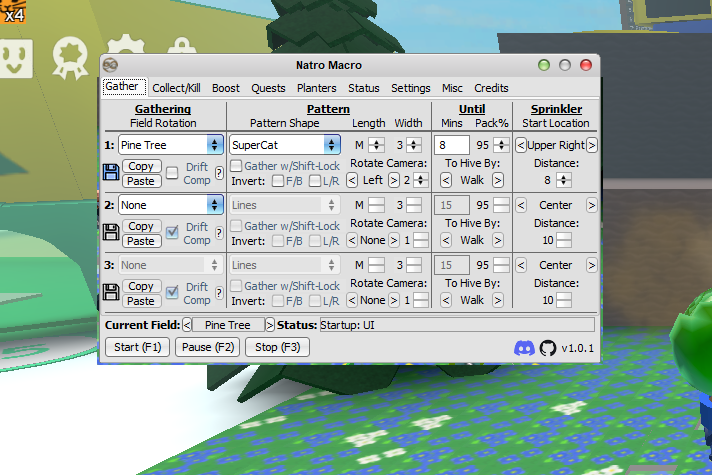712x475 pixels.
Task: Cycle field 2 sprinkler location forward
Action: coord(591,205)
